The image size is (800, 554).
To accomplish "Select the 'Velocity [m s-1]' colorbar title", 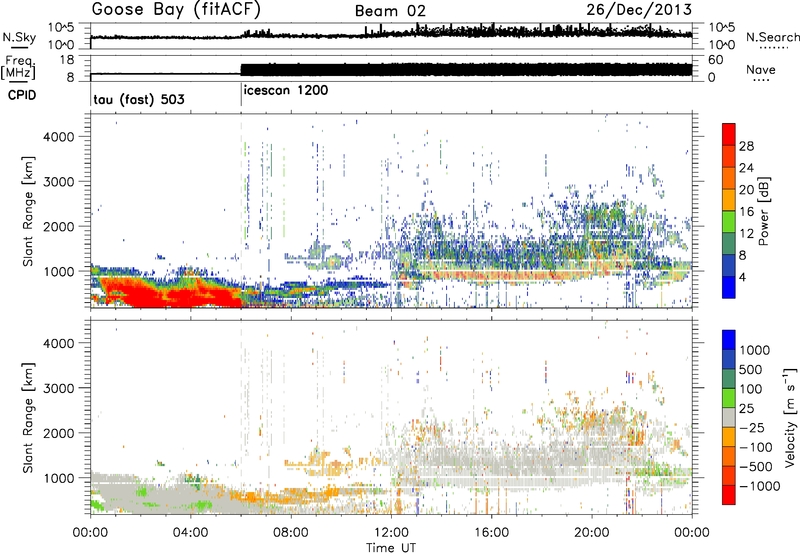I will tap(790, 417).
